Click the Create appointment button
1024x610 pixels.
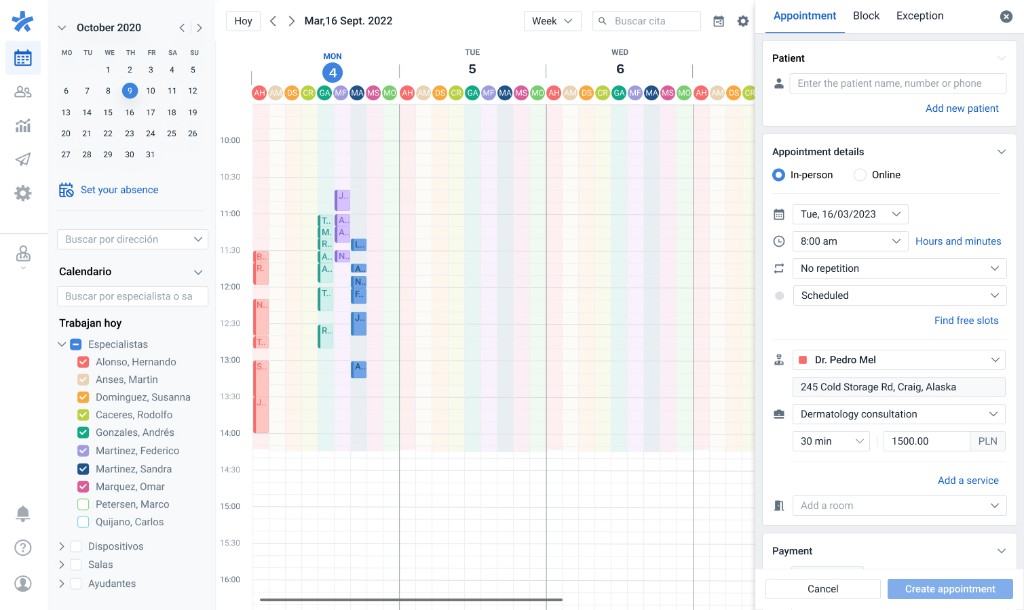point(950,589)
